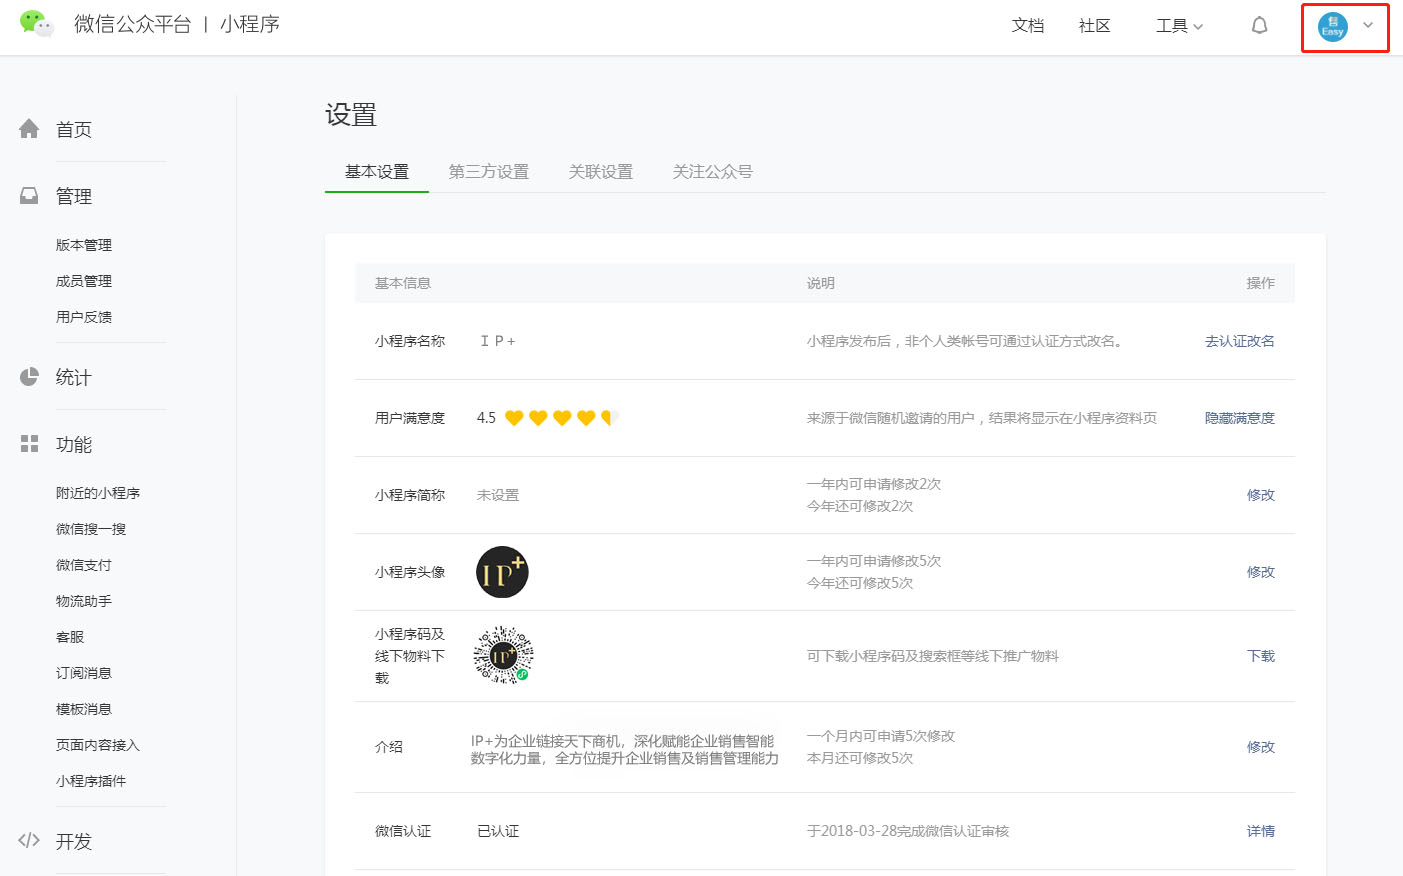Click the WeChat logo icon

click(37, 24)
